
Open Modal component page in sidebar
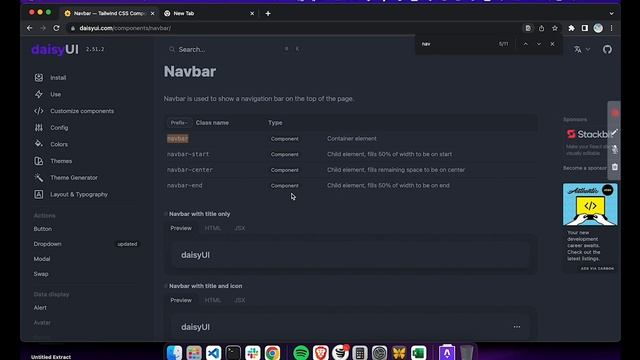click(42, 259)
